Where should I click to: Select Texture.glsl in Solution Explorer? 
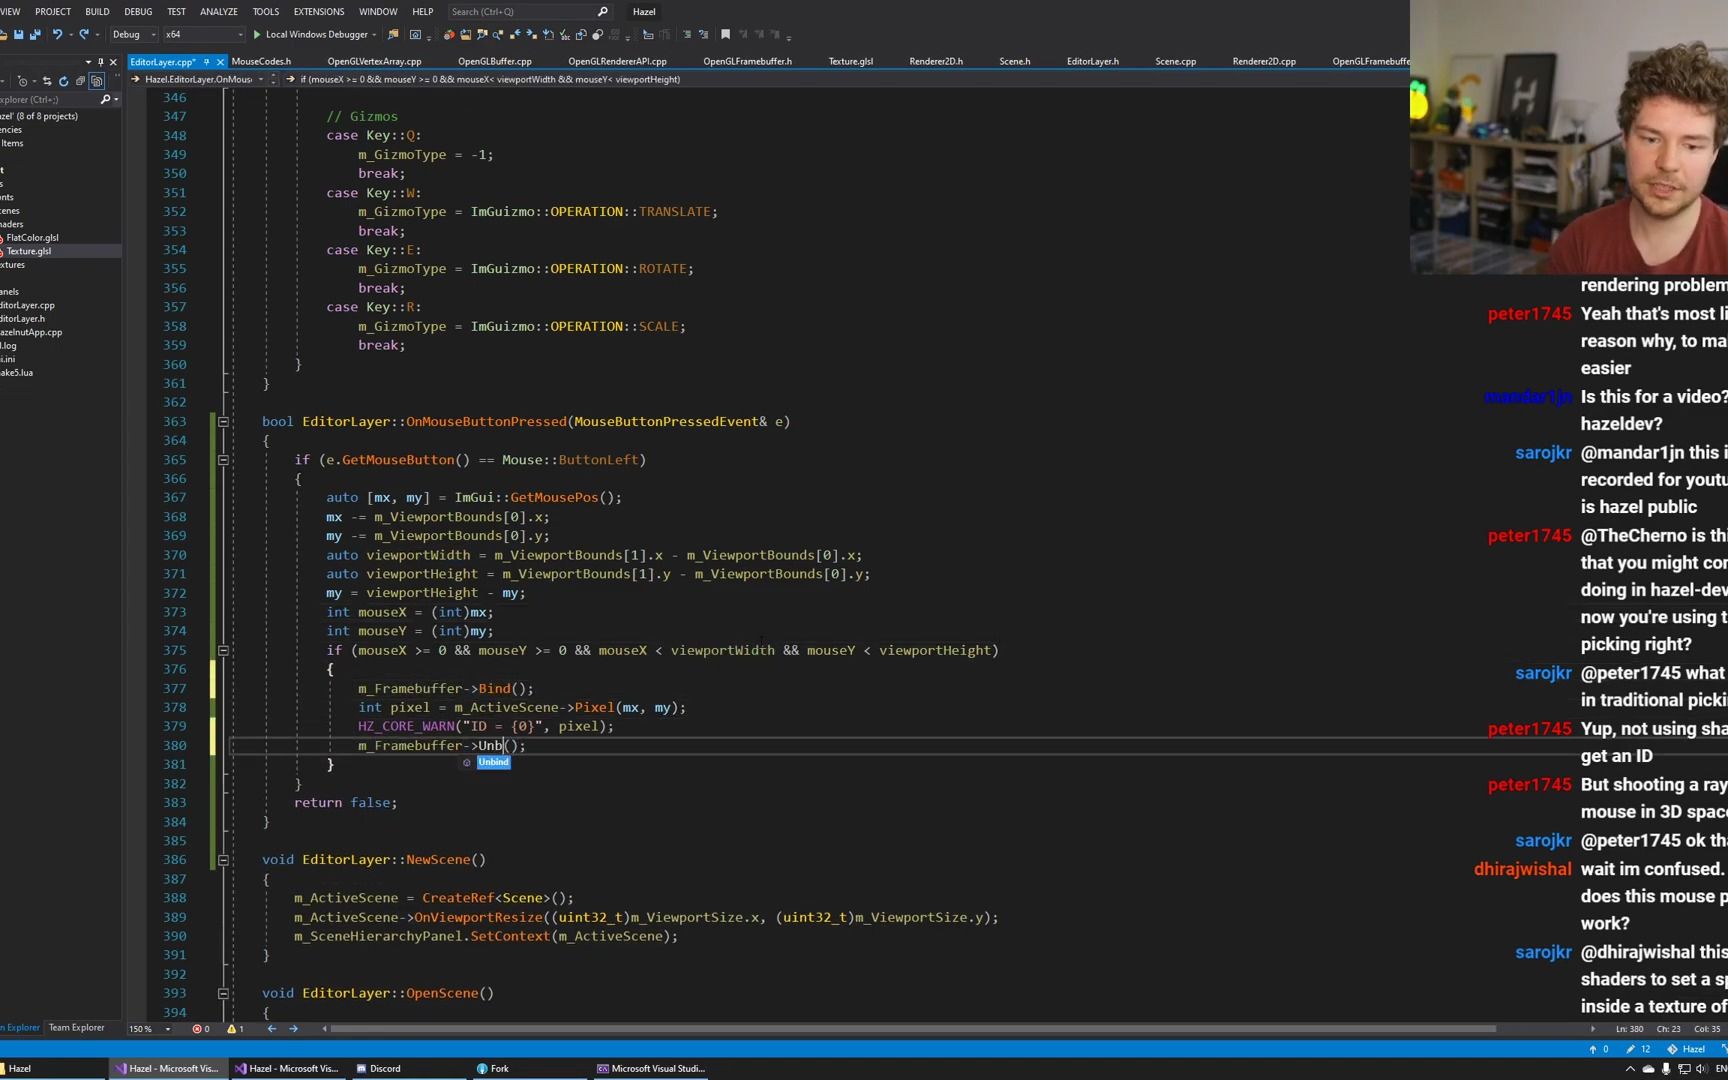pos(29,252)
